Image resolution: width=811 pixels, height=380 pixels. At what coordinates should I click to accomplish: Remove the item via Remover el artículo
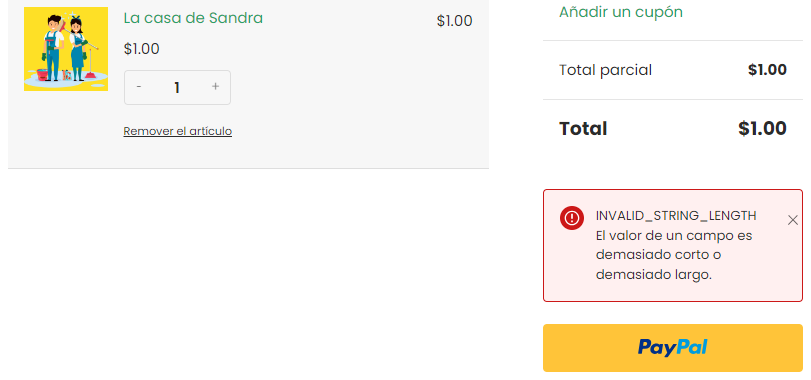coord(177,131)
